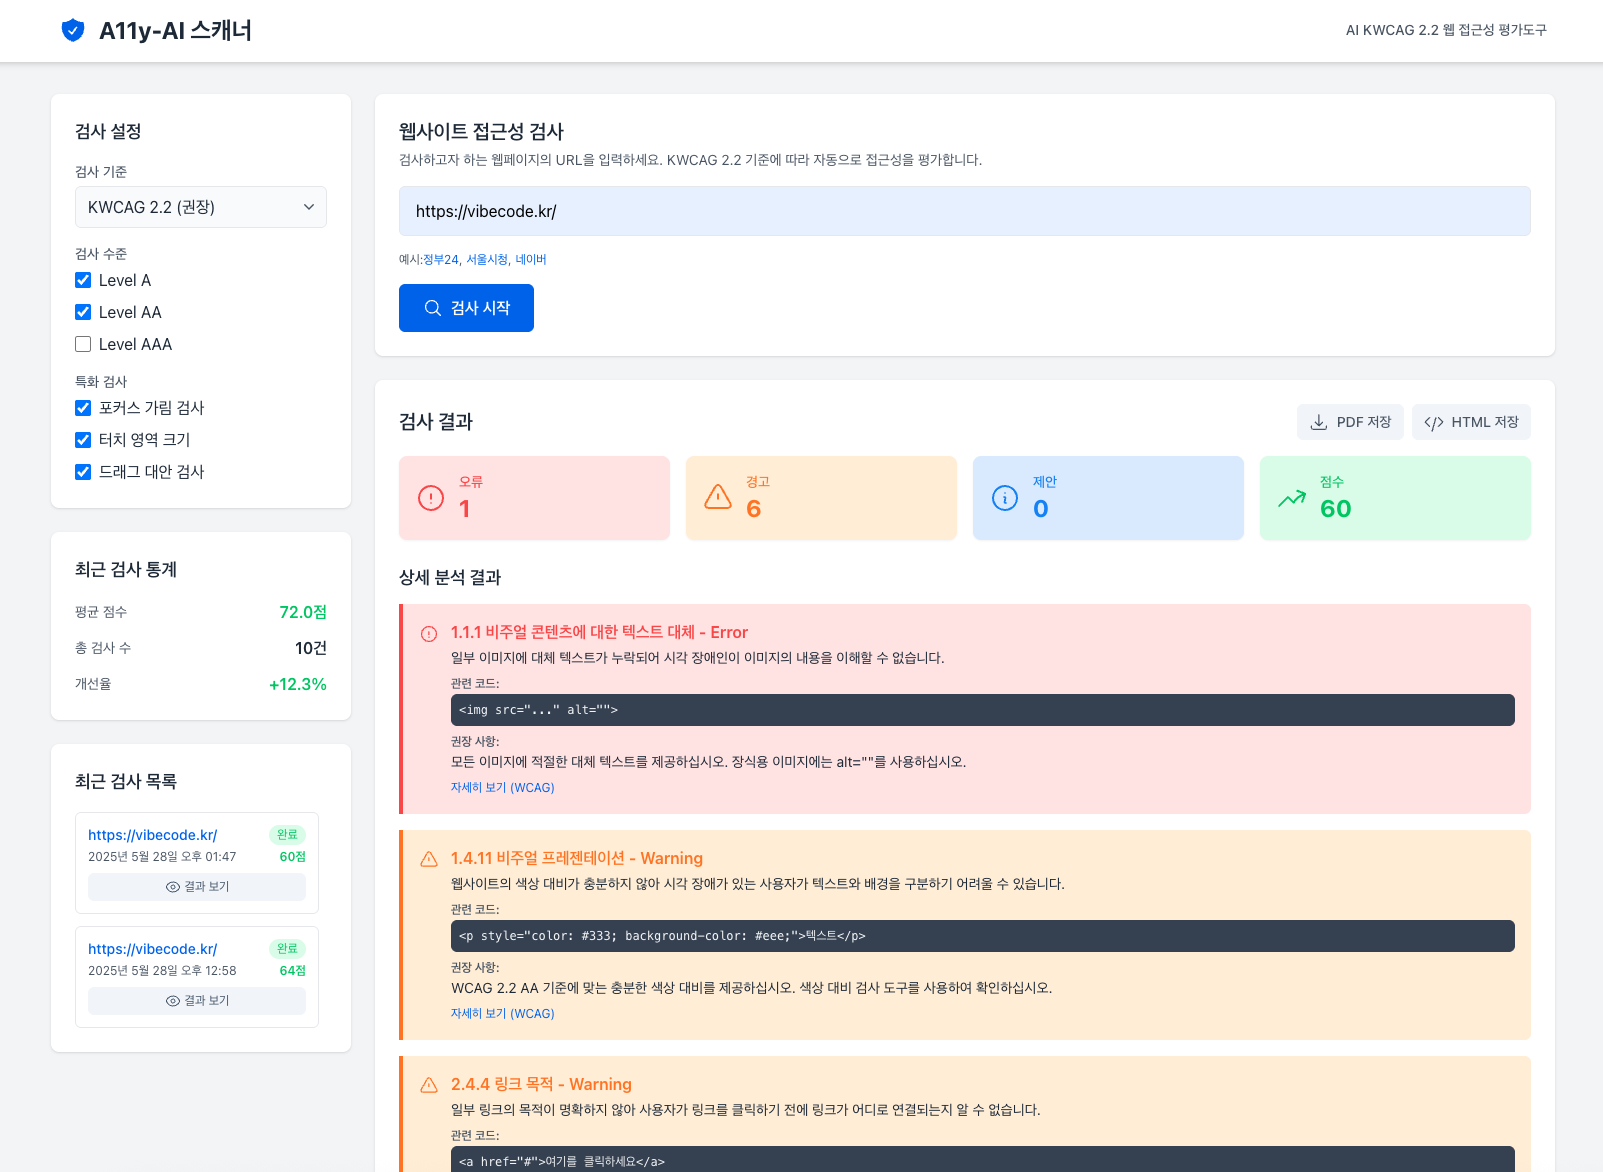This screenshot has height=1172, width=1603.
Task: Open the KWCAG 2.2 (권장) dropdown
Action: click(201, 207)
